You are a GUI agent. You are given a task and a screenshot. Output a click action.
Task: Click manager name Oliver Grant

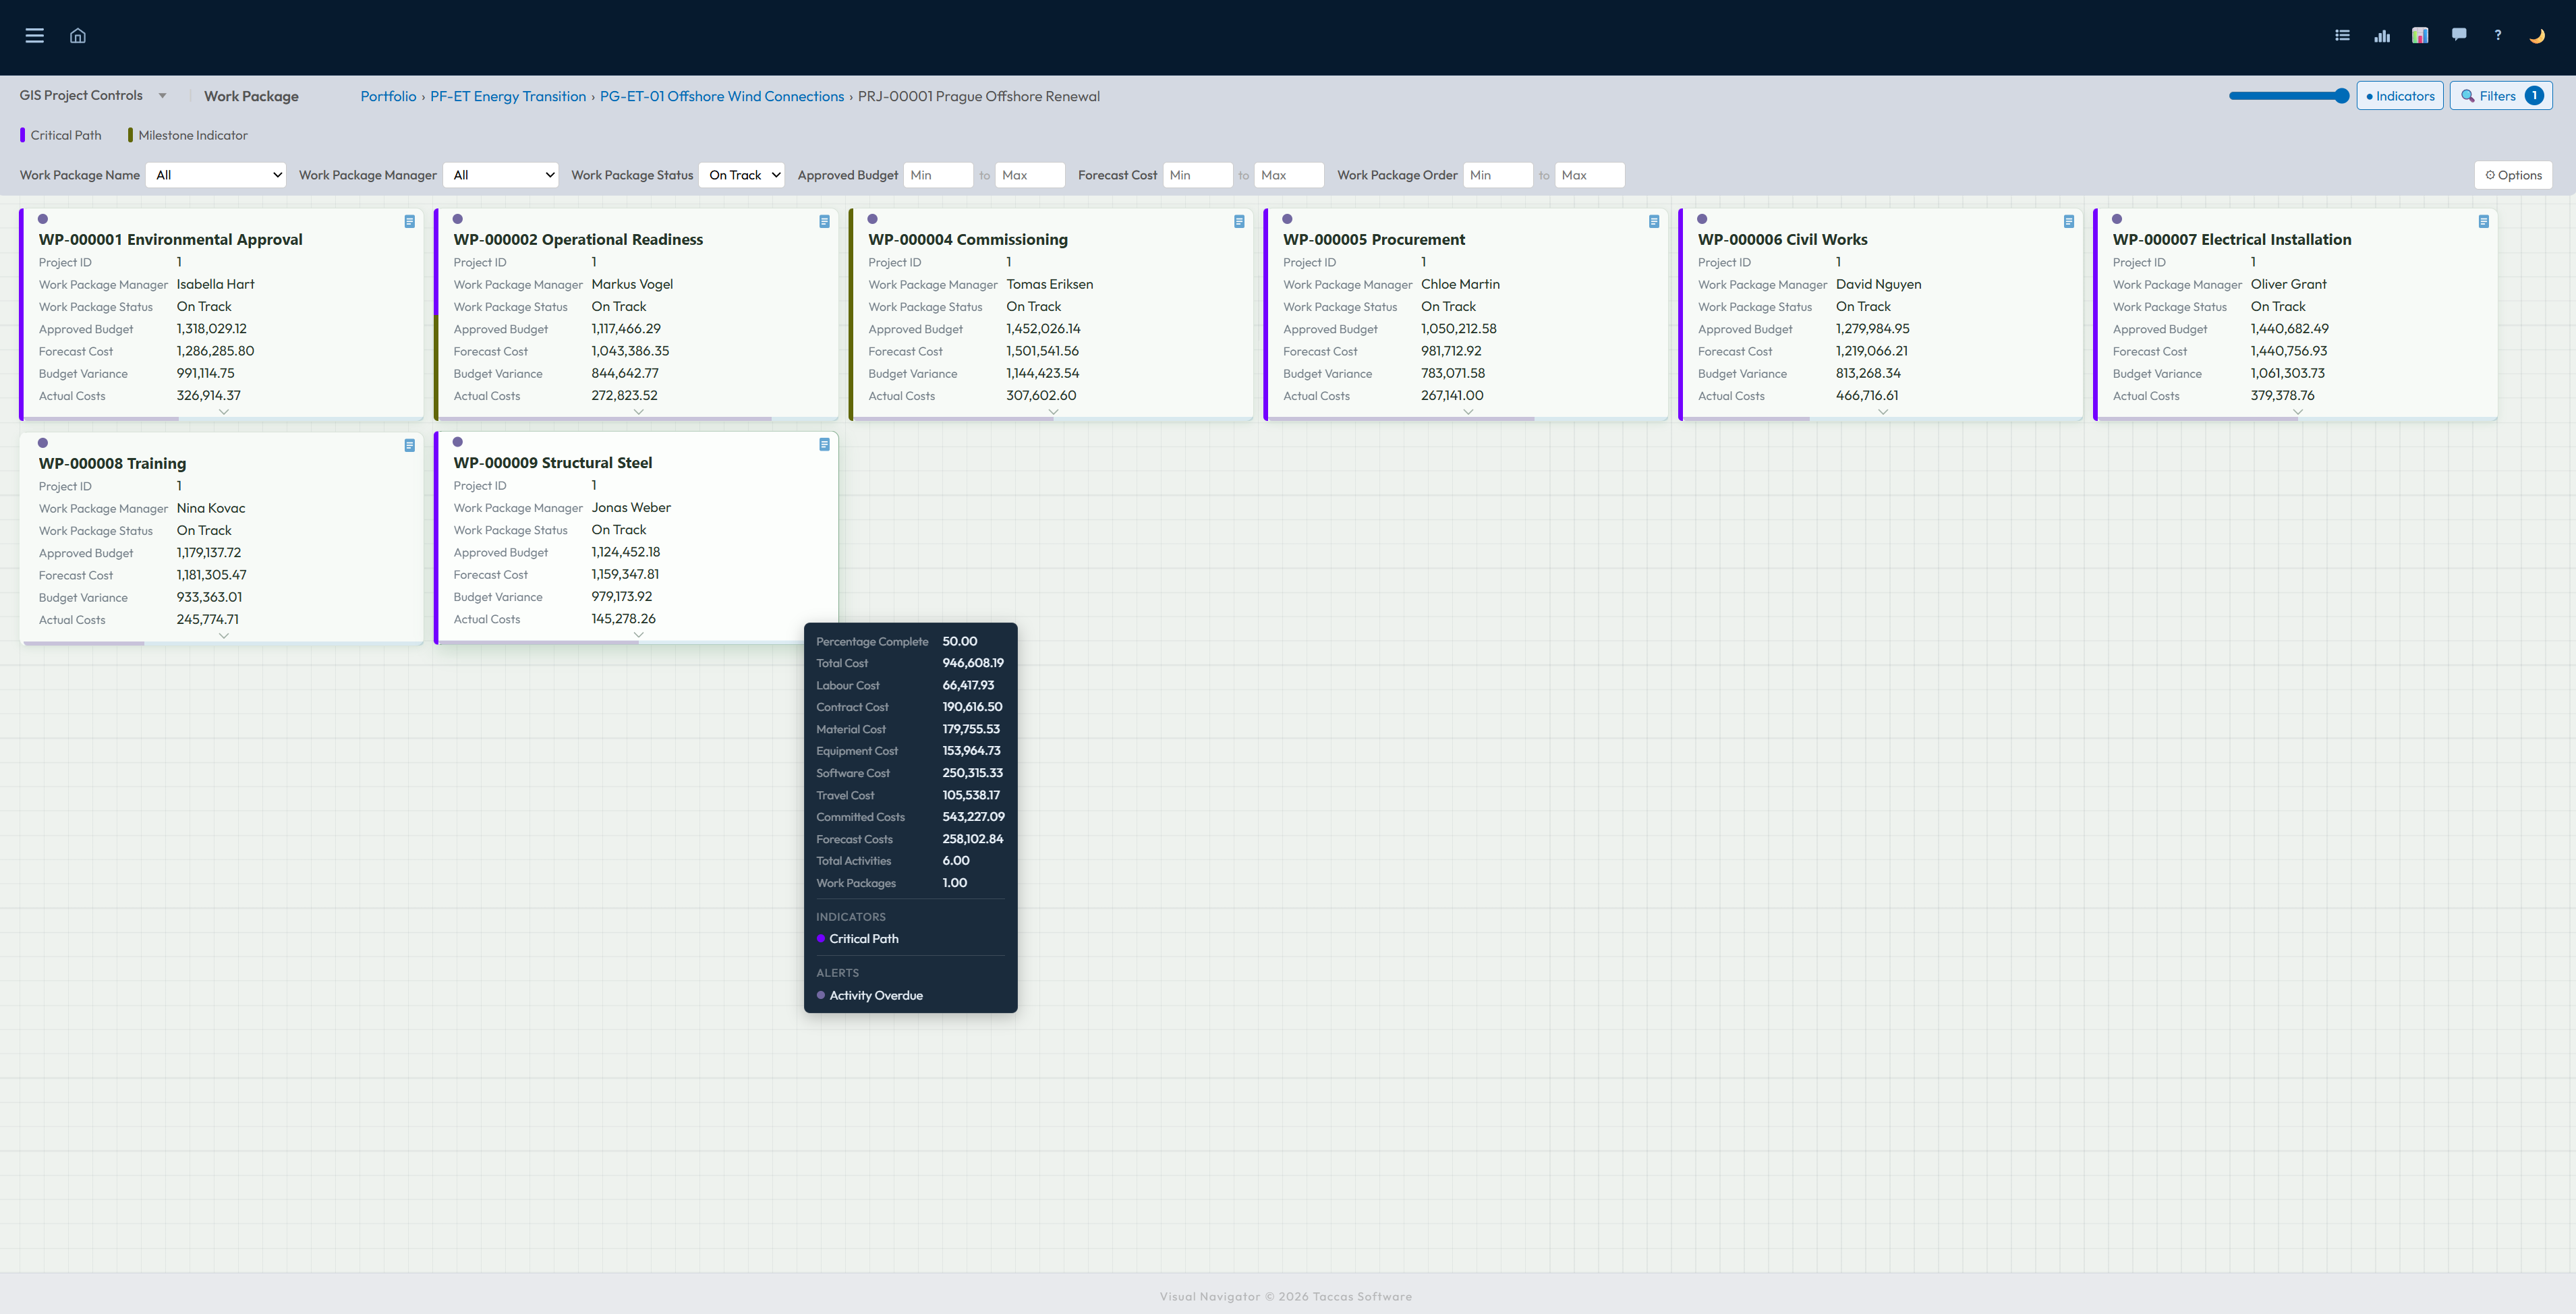tap(2289, 285)
